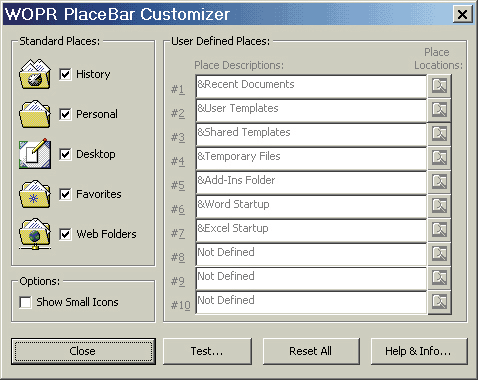Disable the Favorites place checkbox
This screenshot has width=478, height=380.
coord(65,194)
